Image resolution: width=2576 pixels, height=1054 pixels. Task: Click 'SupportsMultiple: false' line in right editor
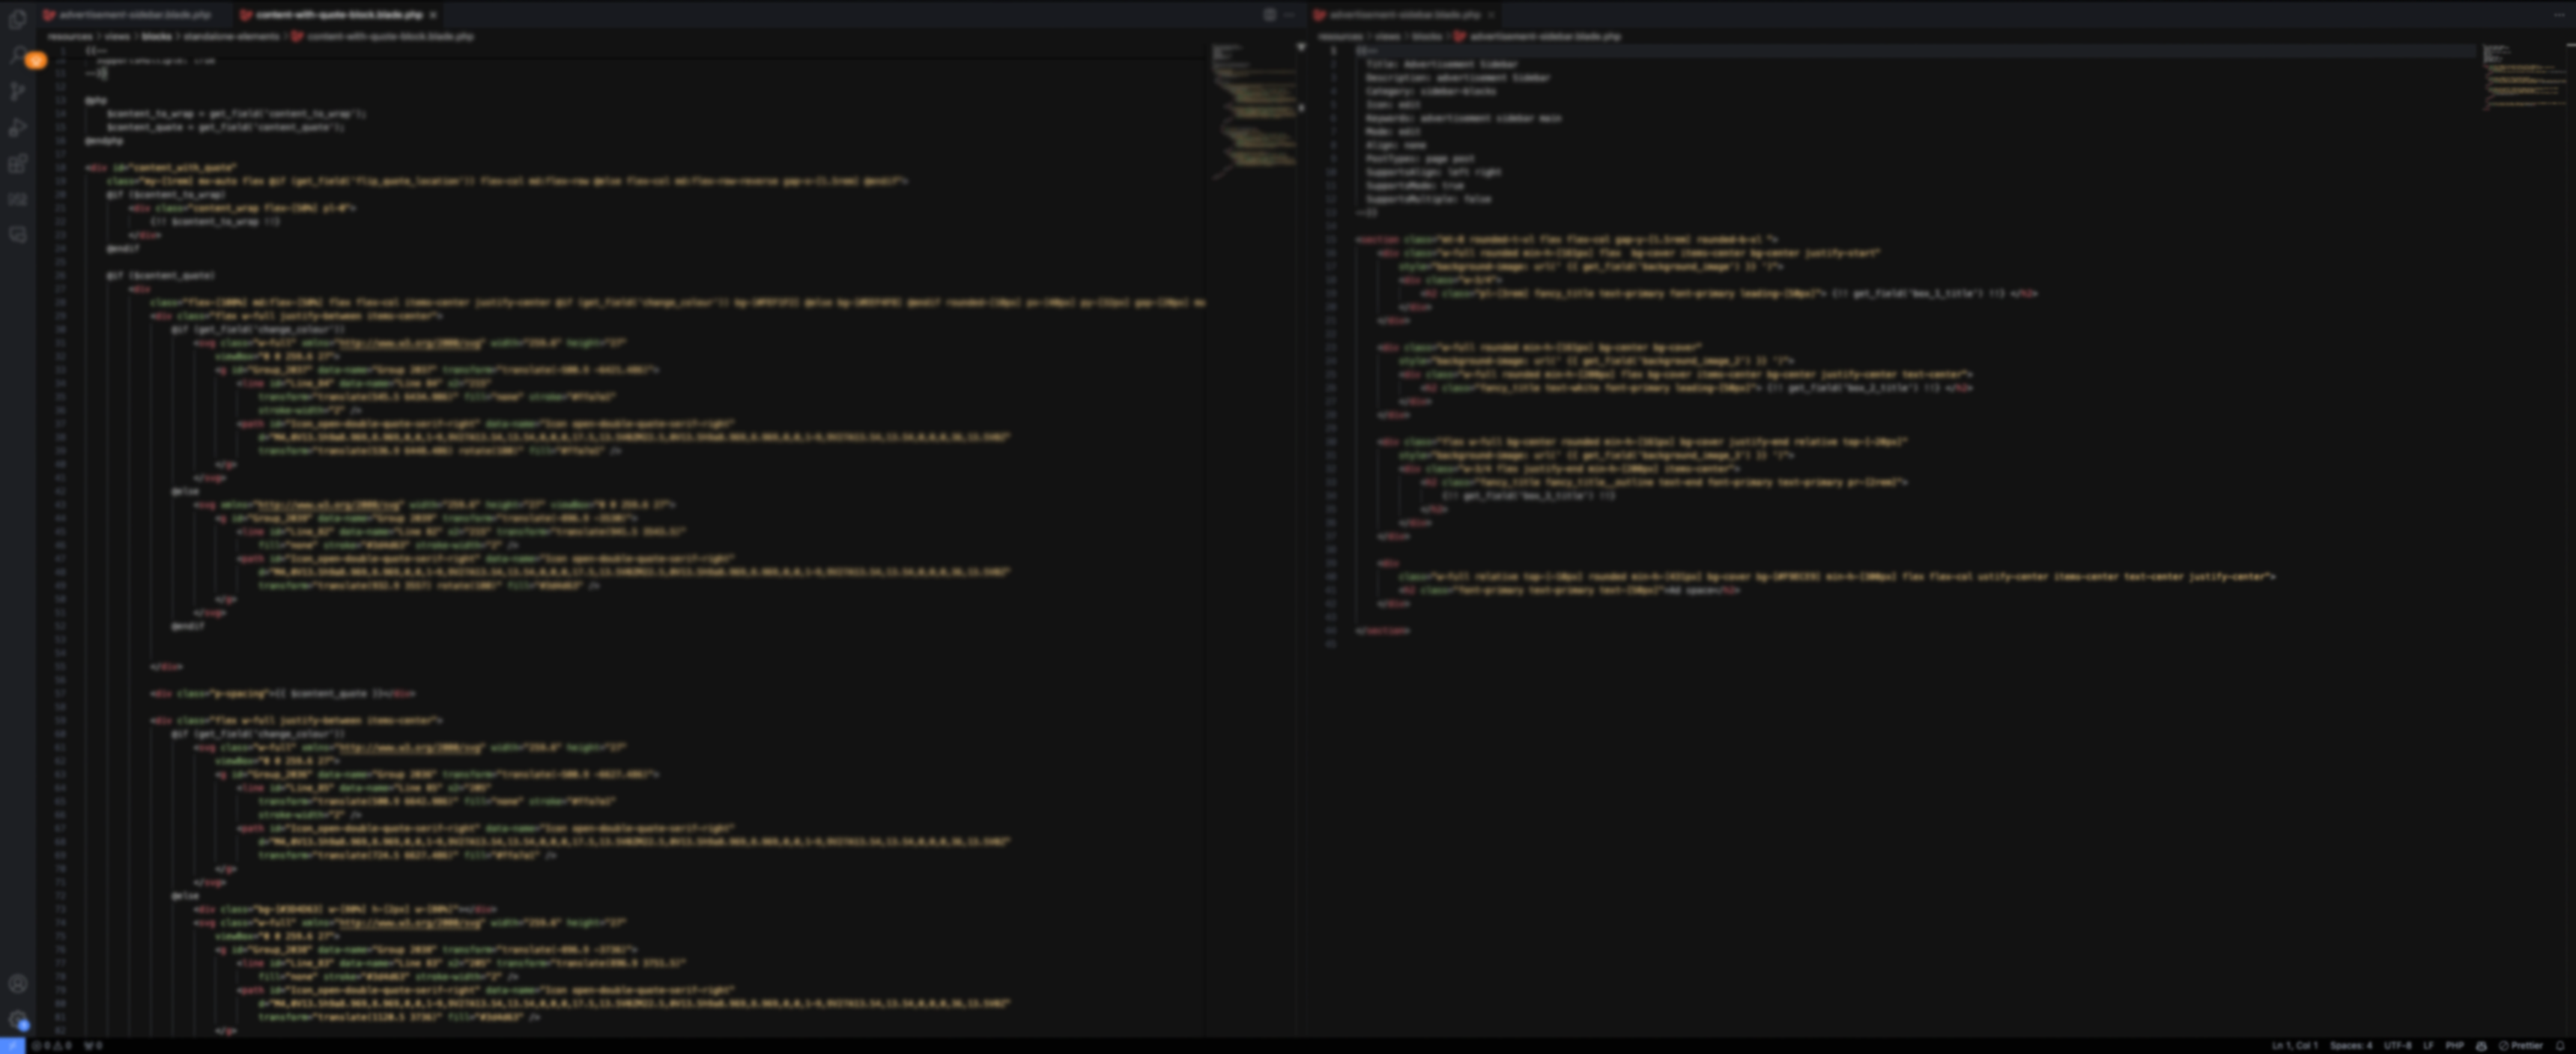coord(1428,199)
